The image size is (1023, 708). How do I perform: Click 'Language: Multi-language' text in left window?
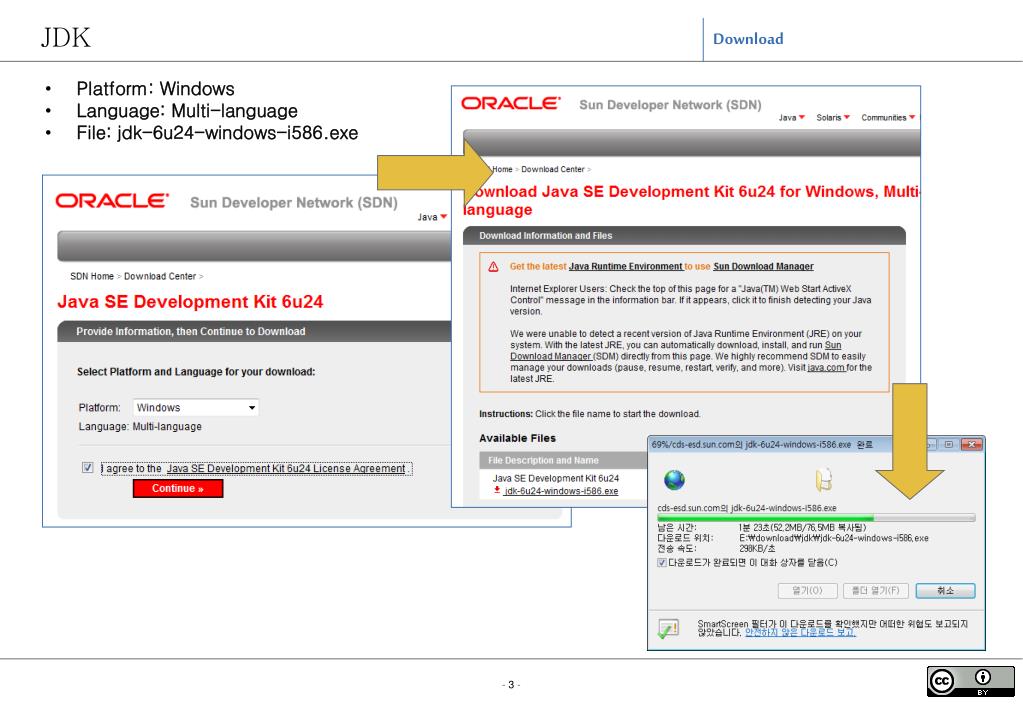pos(140,427)
